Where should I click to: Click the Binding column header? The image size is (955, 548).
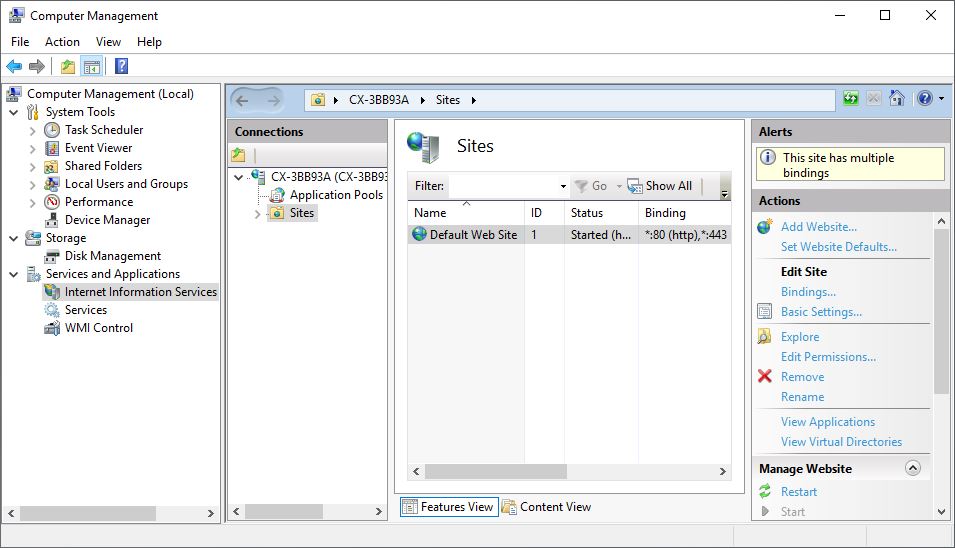click(685, 213)
